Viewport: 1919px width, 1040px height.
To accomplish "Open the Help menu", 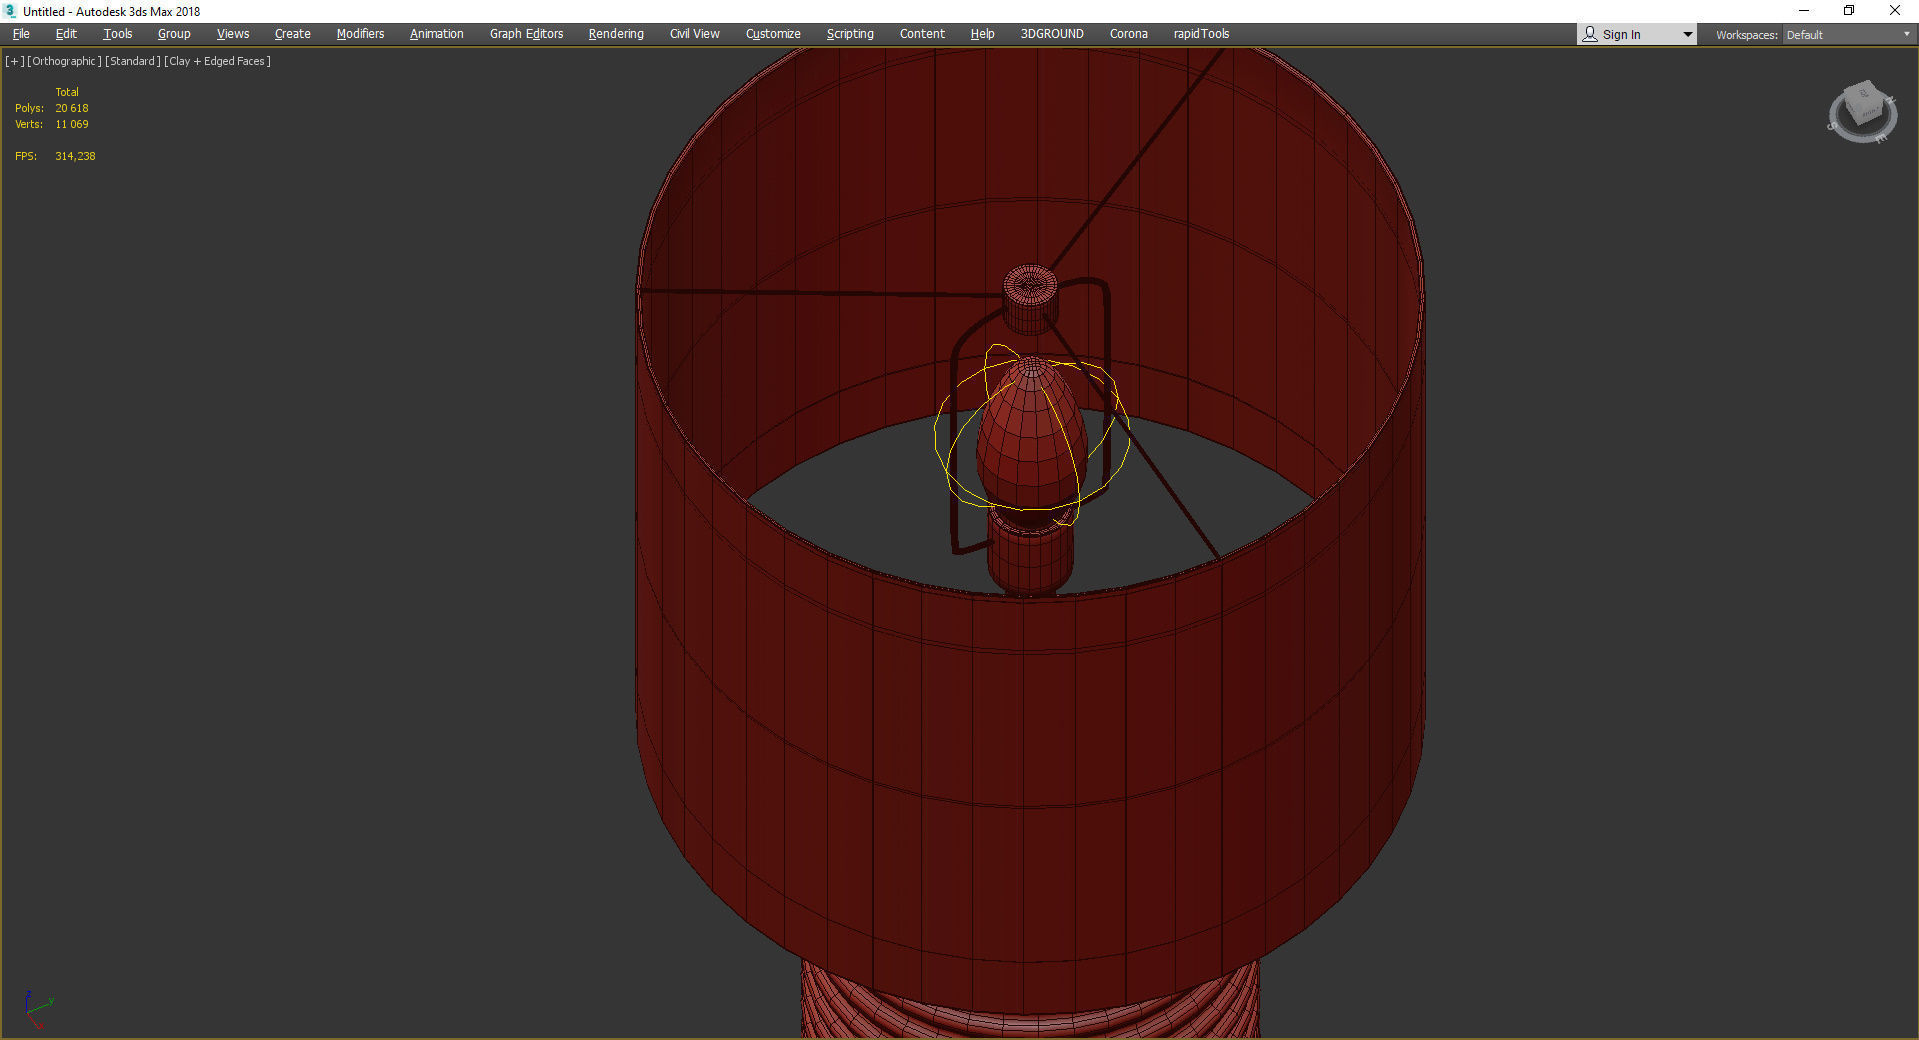I will click(982, 34).
